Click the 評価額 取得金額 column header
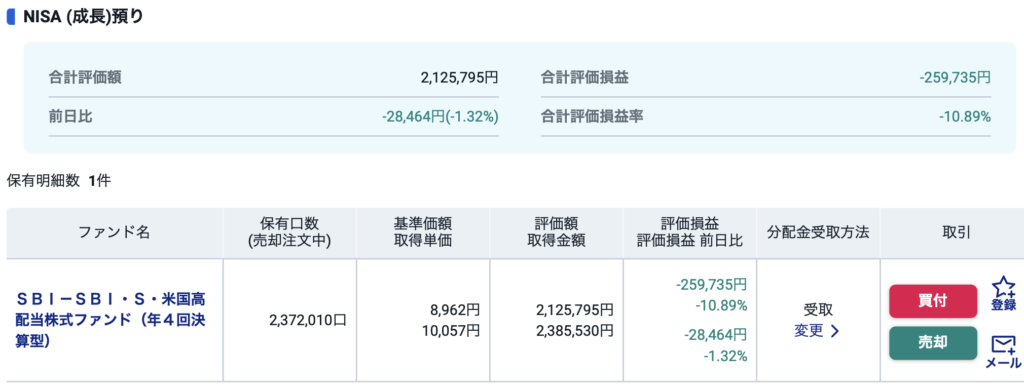Screen dimensions: 1024x390 [556, 232]
